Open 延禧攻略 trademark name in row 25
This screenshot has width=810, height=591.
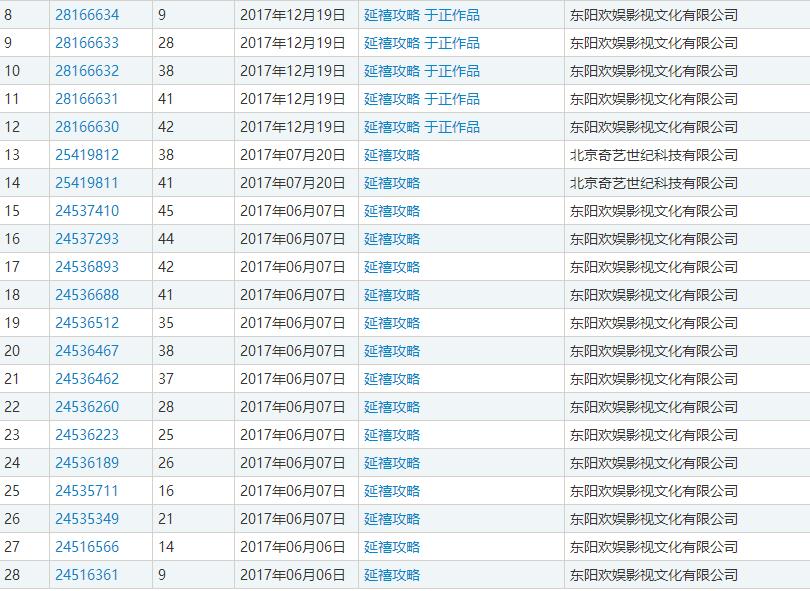(392, 491)
